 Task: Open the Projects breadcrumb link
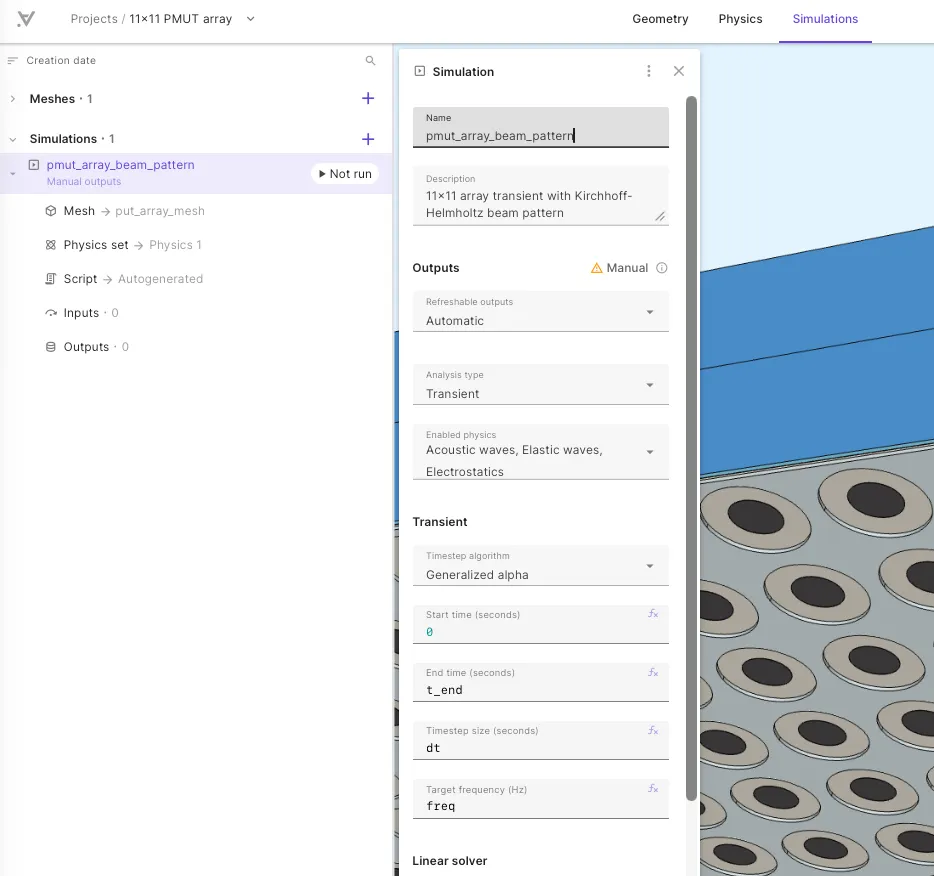point(94,19)
